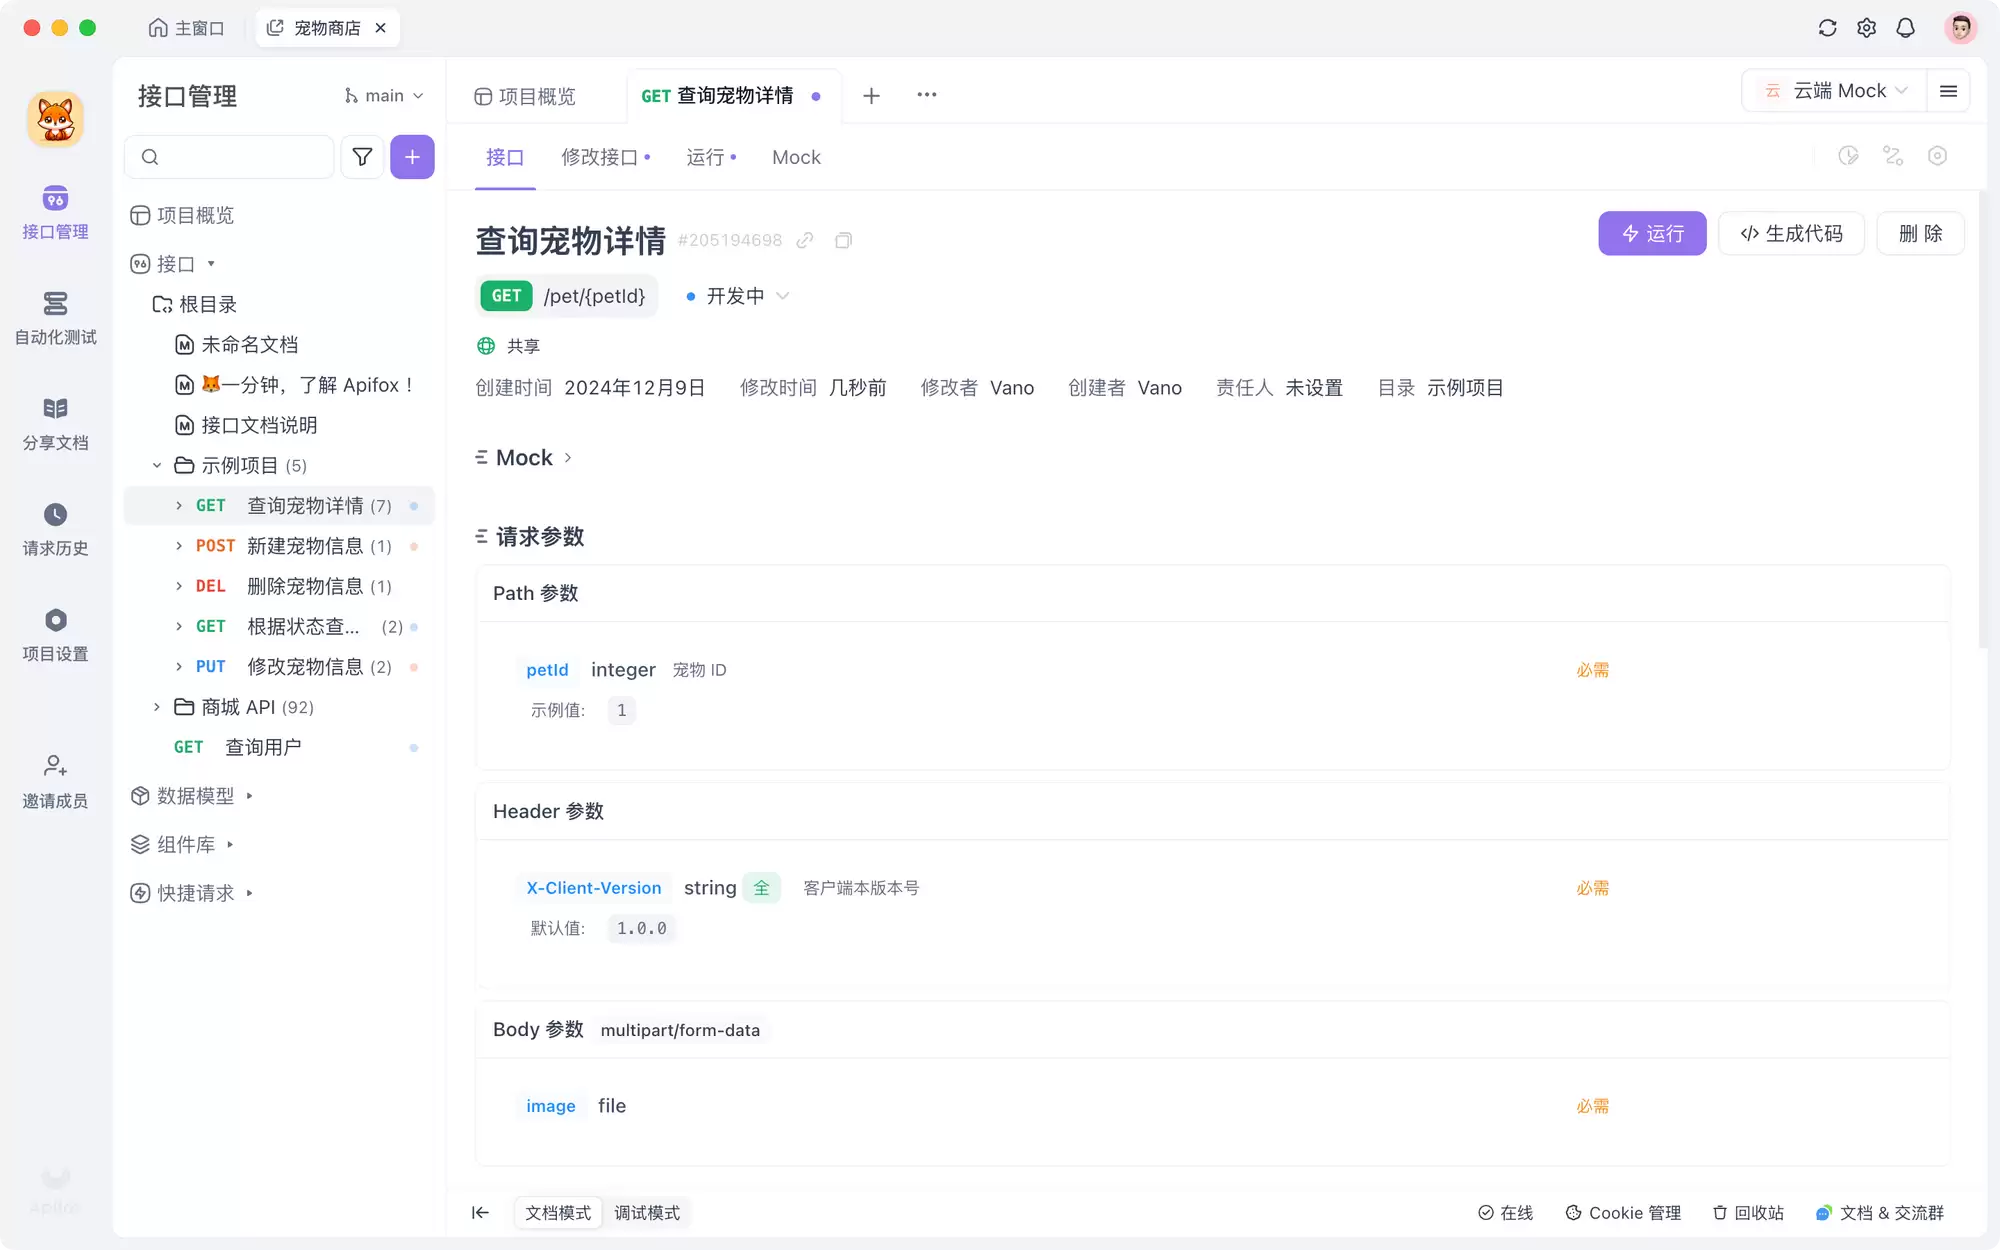Click the history clock icon in tab toolbar
This screenshot has height=1250, width=2000.
tap(1848, 156)
